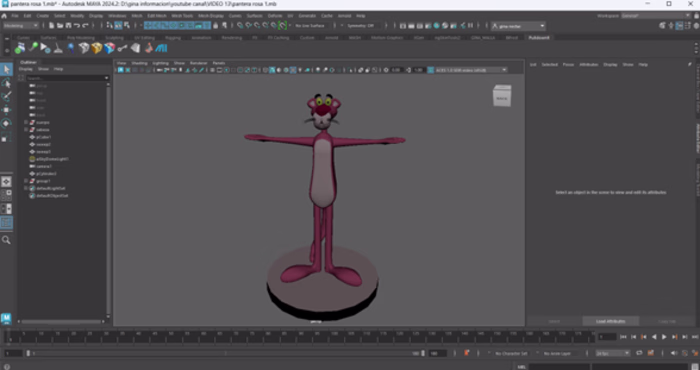Expand the group1 node in Outliner

26,181
